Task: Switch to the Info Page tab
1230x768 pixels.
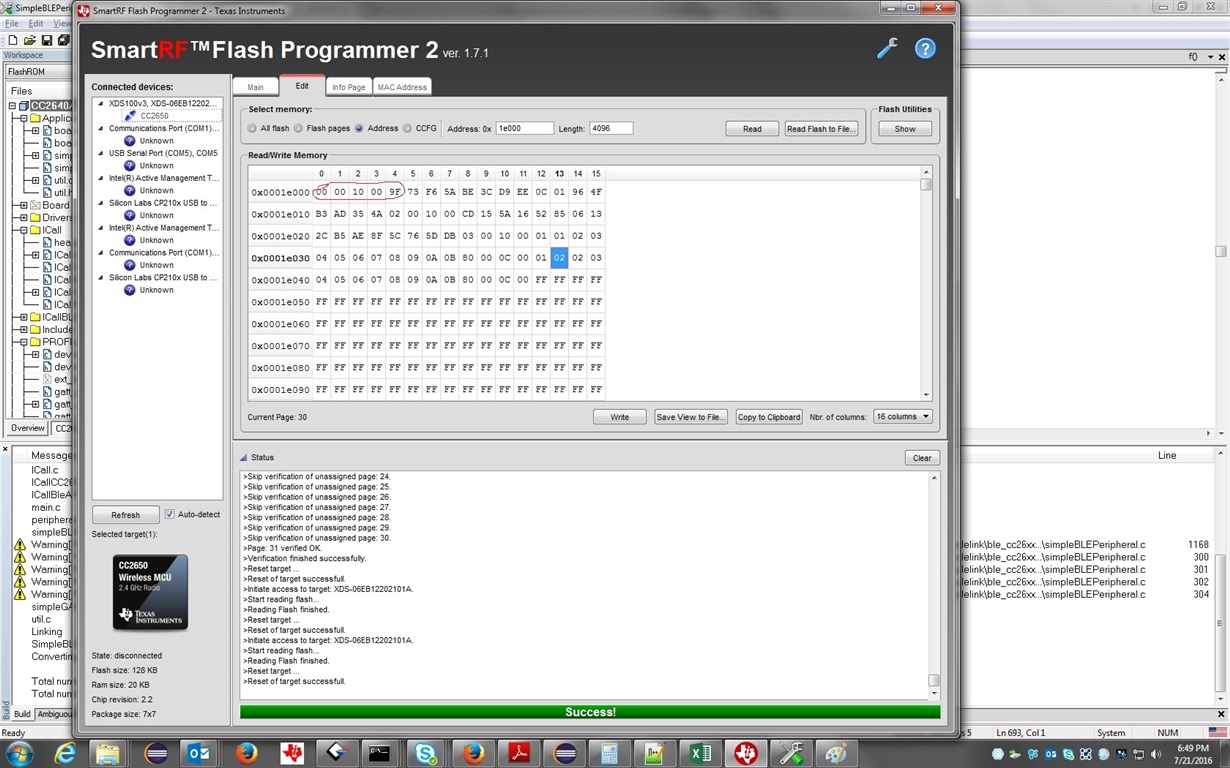Action: (x=349, y=87)
